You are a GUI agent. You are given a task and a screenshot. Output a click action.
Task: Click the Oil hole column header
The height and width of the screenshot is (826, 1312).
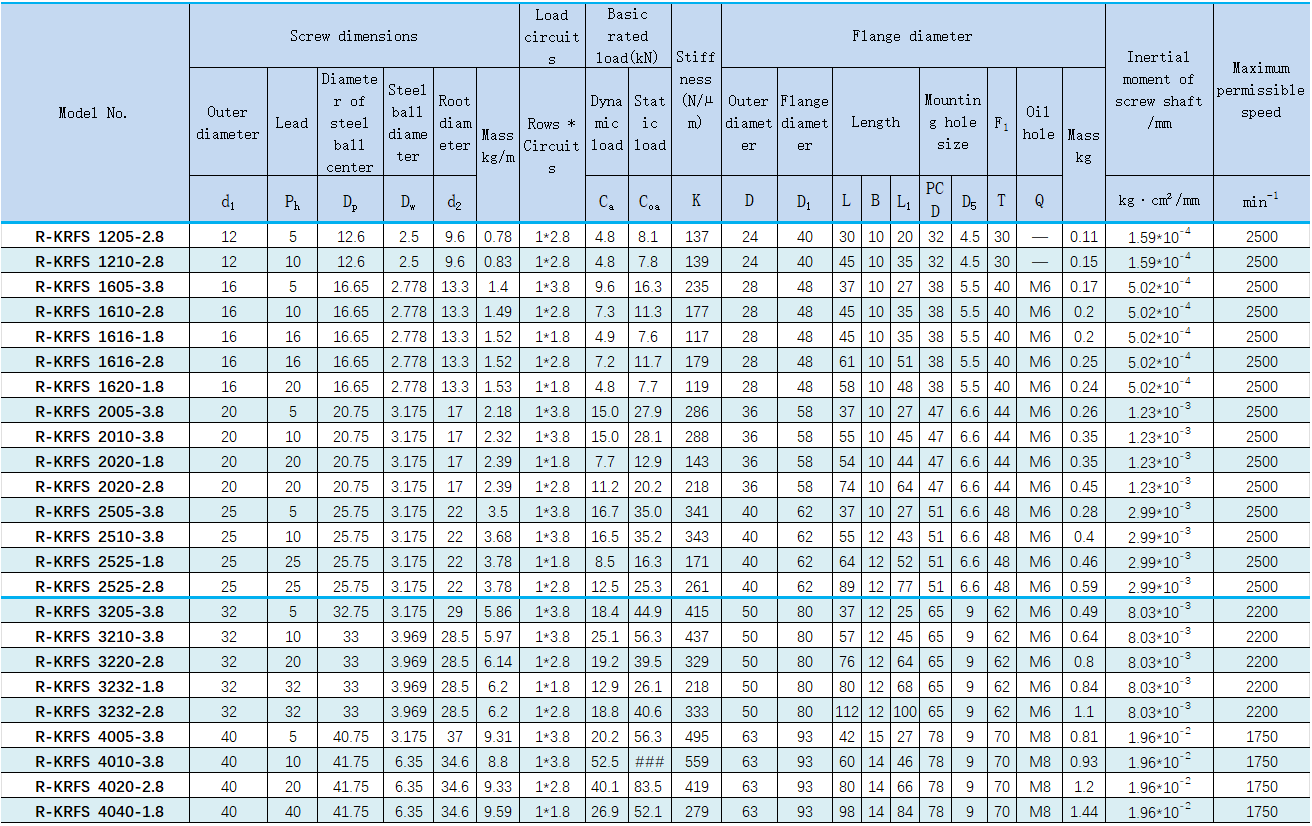pos(1039,123)
